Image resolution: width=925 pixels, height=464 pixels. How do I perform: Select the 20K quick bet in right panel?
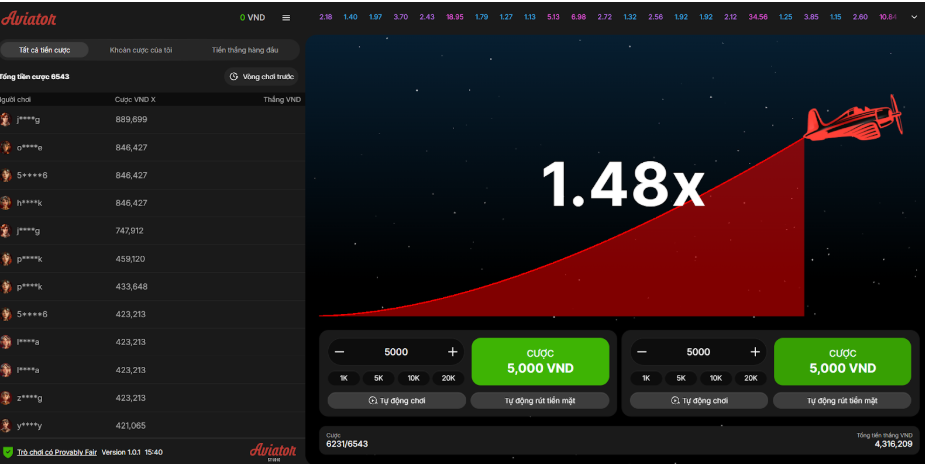point(751,379)
